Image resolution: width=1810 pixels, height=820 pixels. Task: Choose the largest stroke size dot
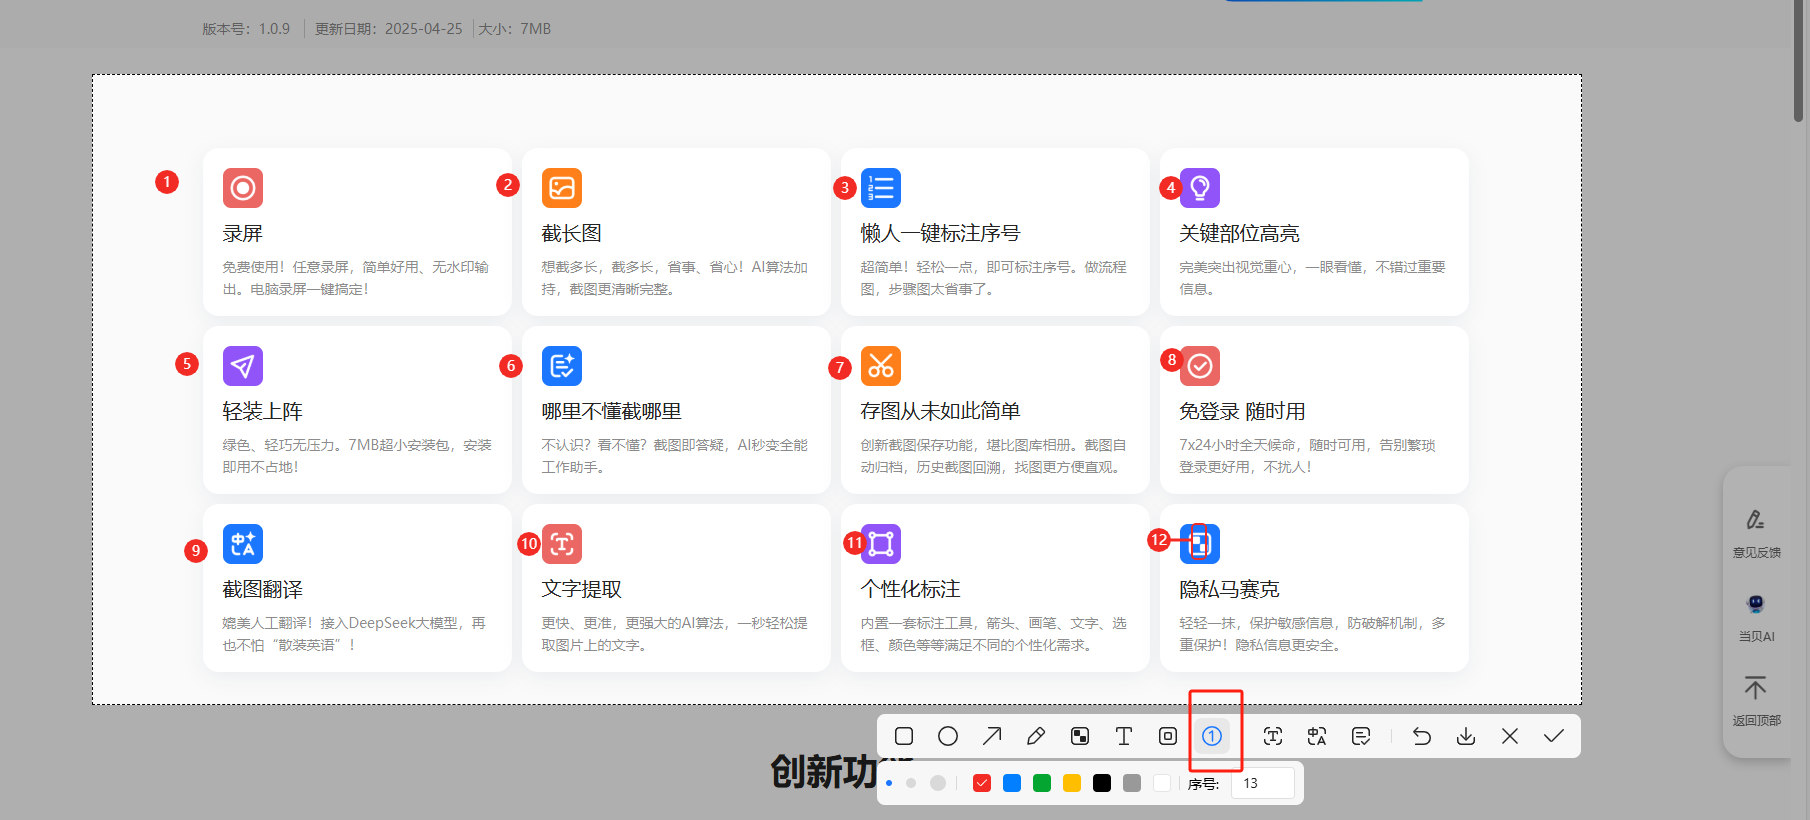938,783
